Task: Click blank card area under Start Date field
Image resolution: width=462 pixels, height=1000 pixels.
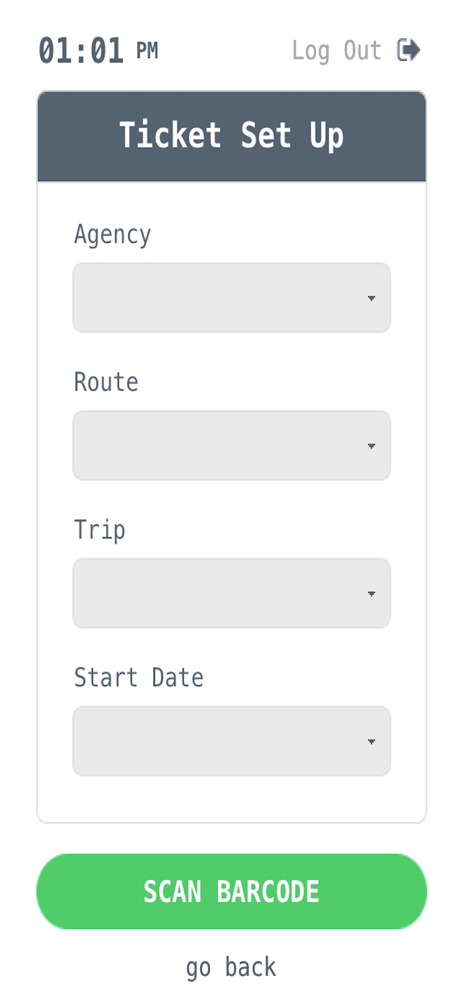Action: [x=232, y=799]
